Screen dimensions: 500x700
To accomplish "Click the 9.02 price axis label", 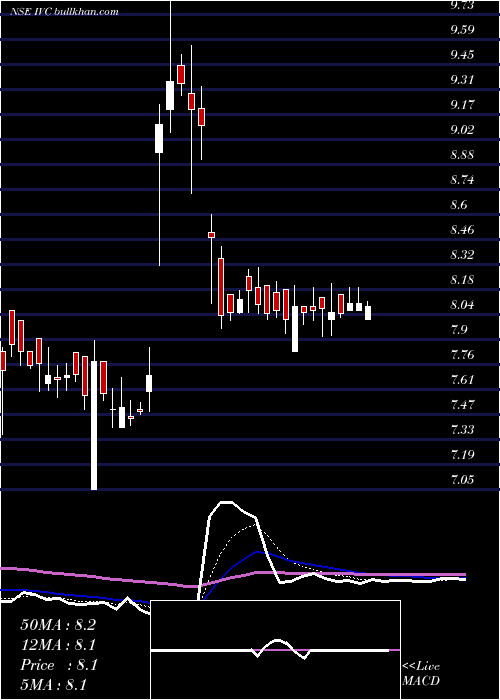I will [462, 130].
